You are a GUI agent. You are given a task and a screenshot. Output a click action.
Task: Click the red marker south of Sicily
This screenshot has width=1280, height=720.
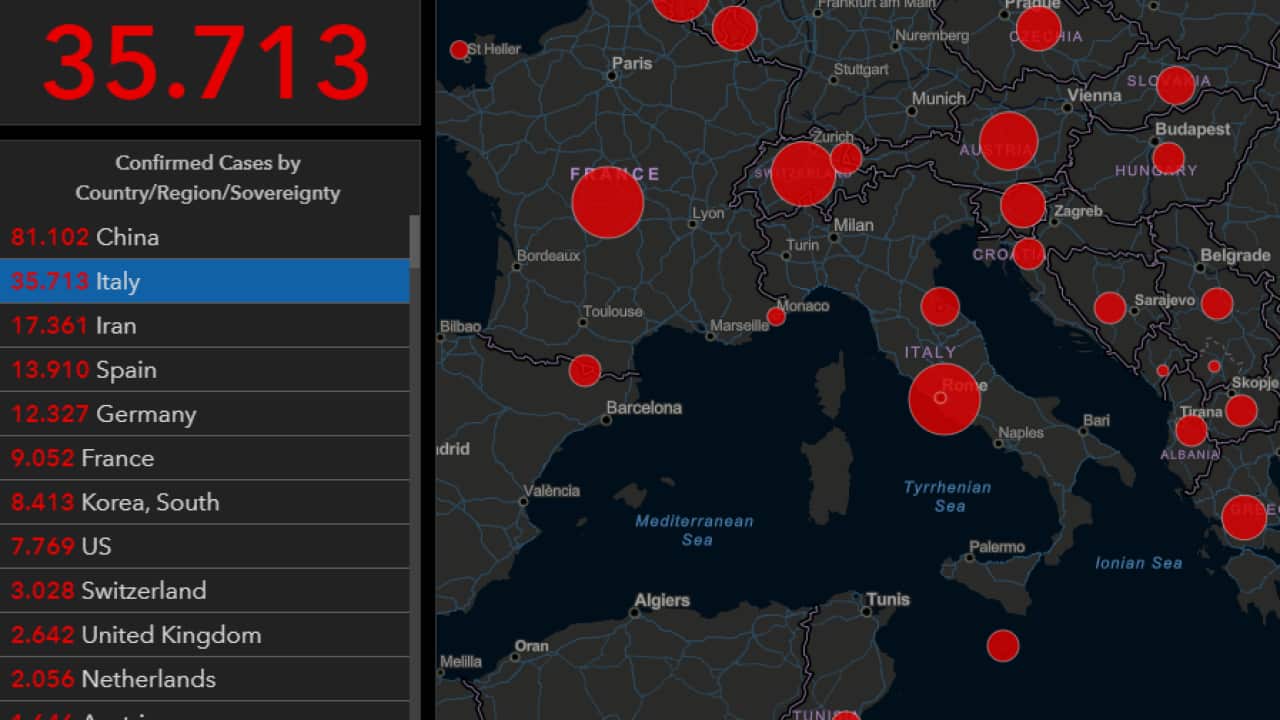1003,646
